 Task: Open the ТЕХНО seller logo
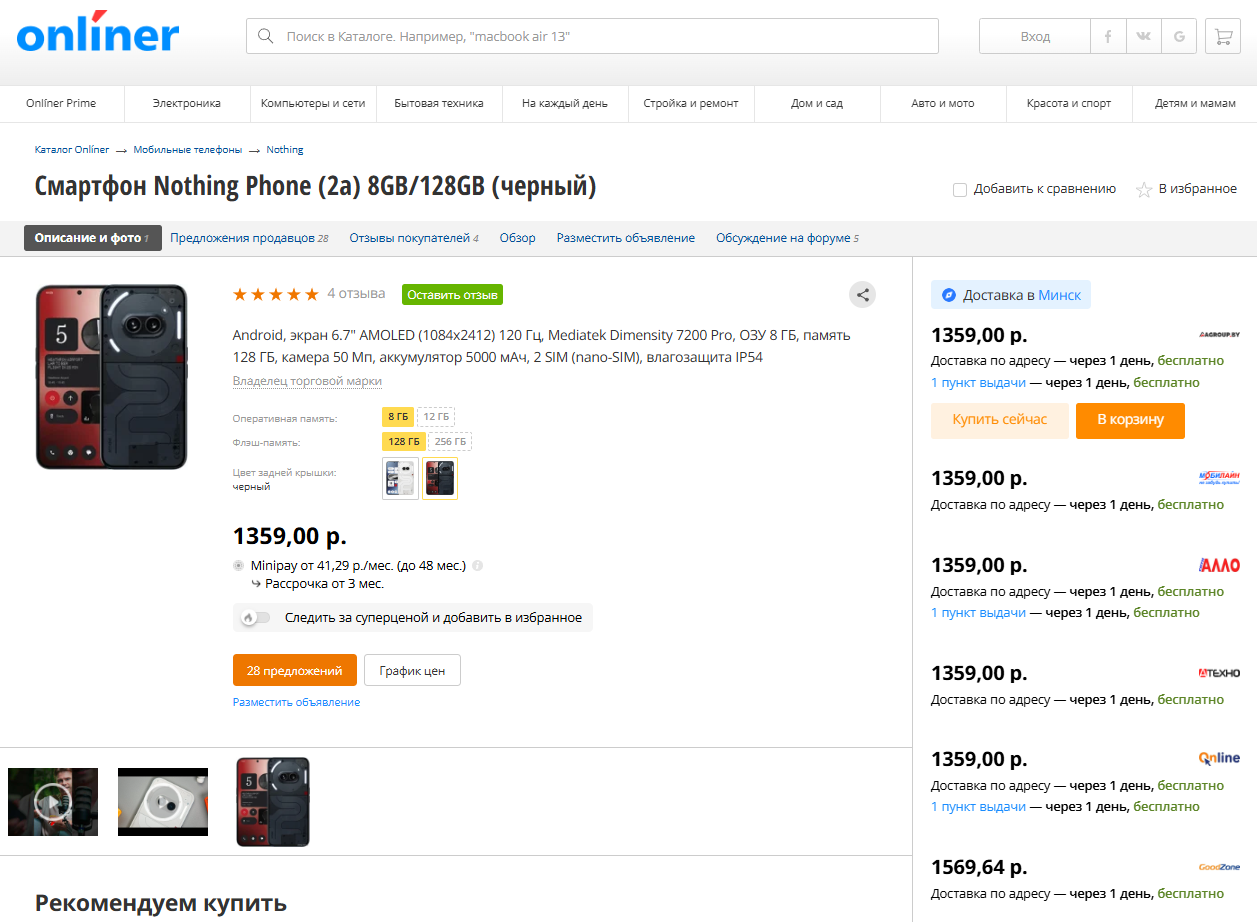pyautogui.click(x=1219, y=673)
